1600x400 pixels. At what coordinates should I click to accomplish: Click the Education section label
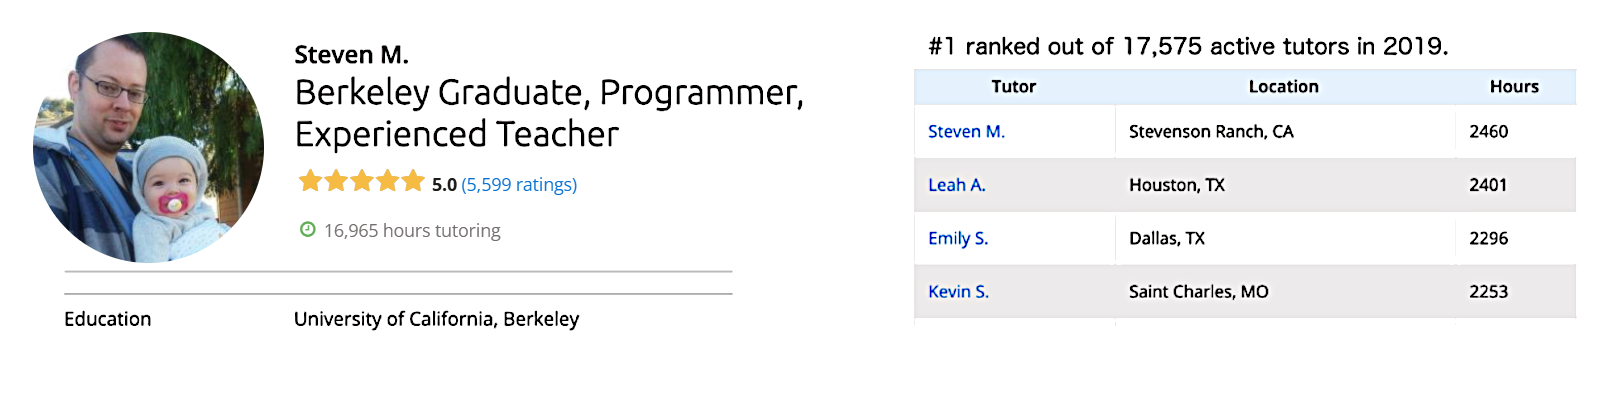[108, 319]
